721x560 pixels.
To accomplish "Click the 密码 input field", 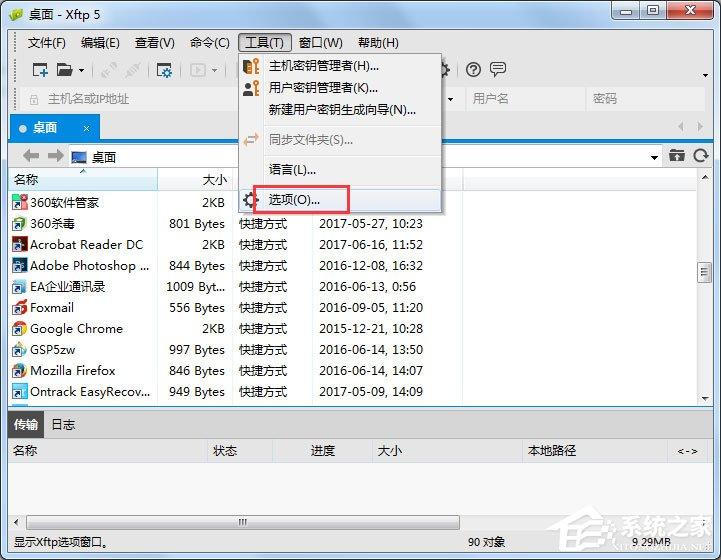I will coord(645,98).
